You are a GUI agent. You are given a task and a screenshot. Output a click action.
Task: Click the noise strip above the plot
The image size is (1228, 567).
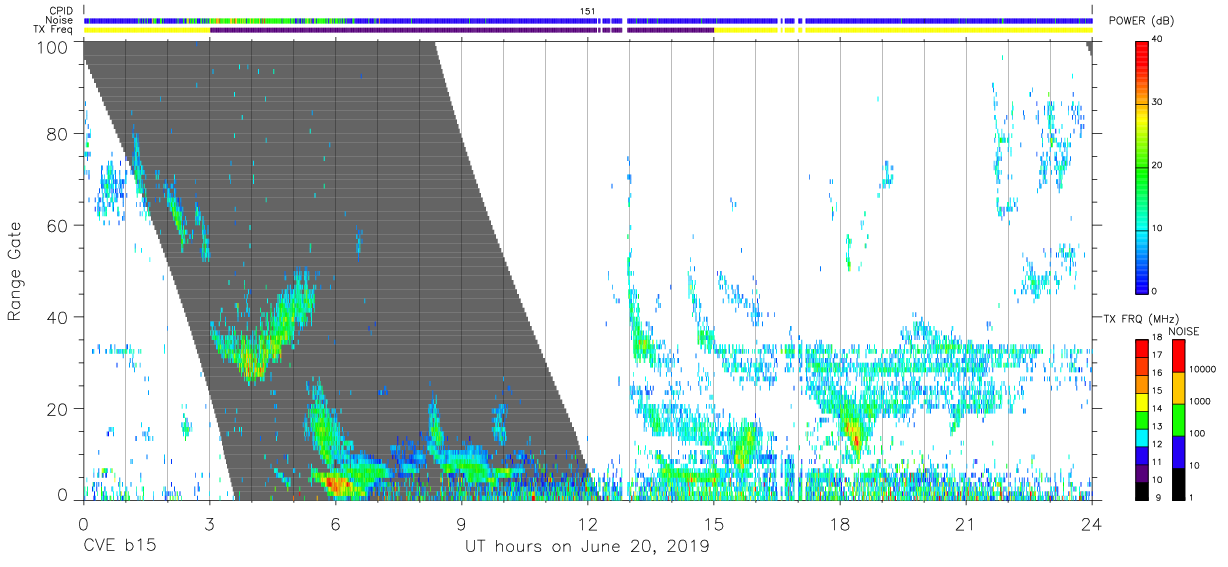click(588, 20)
